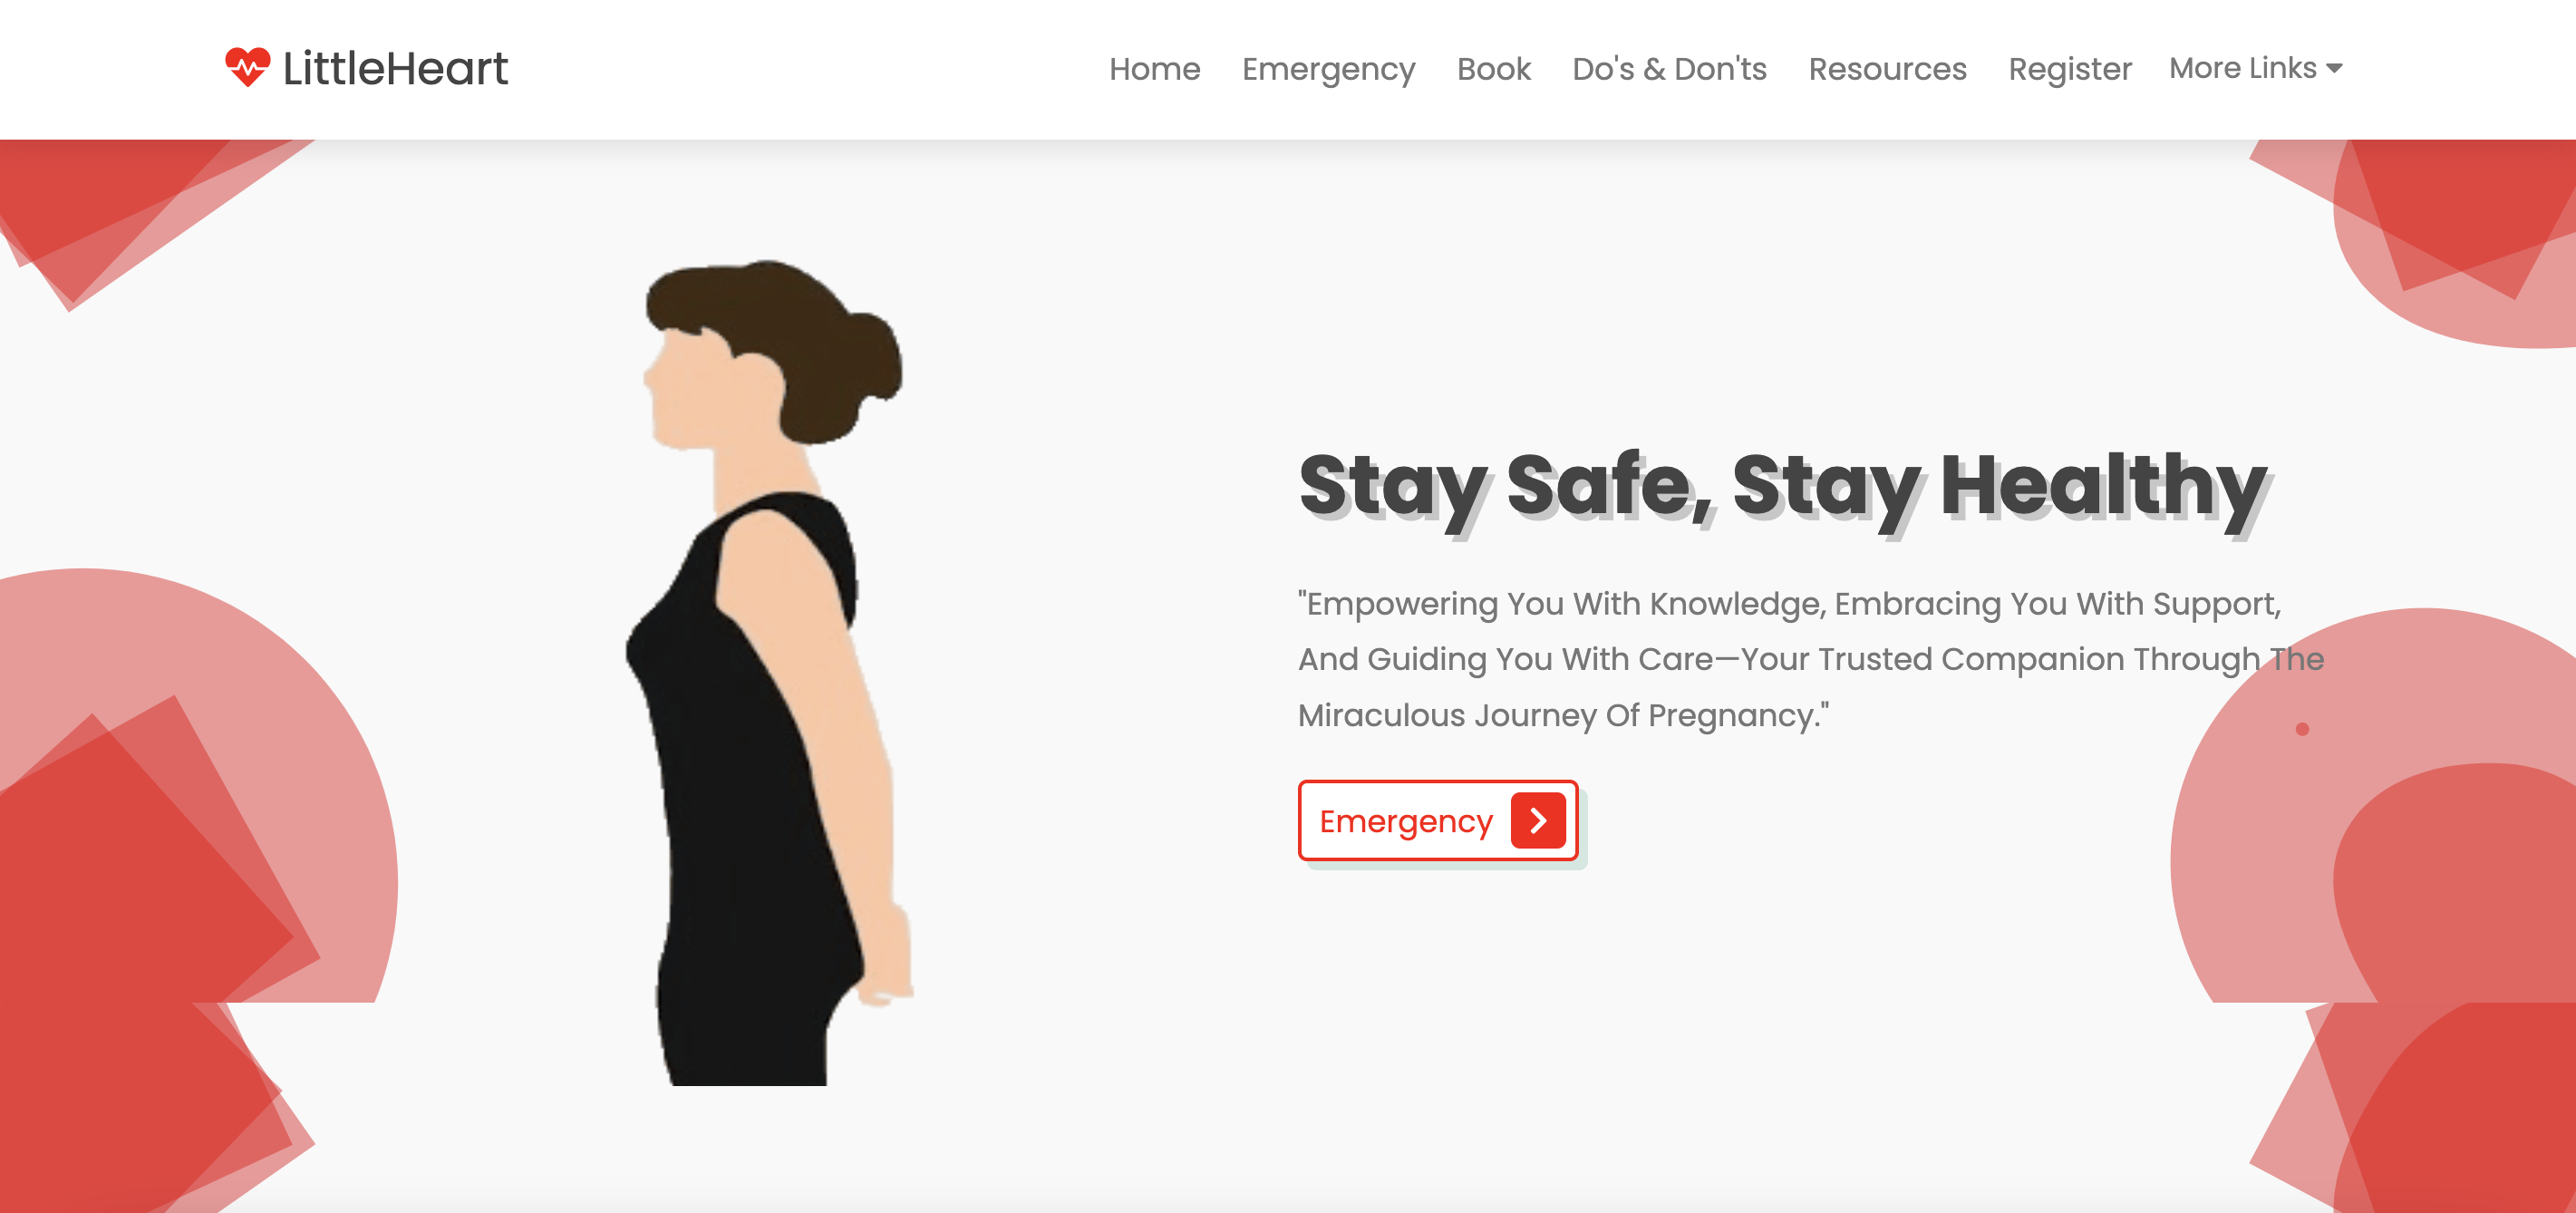2576x1213 pixels.
Task: Open the Book page link
Action: coord(1493,68)
